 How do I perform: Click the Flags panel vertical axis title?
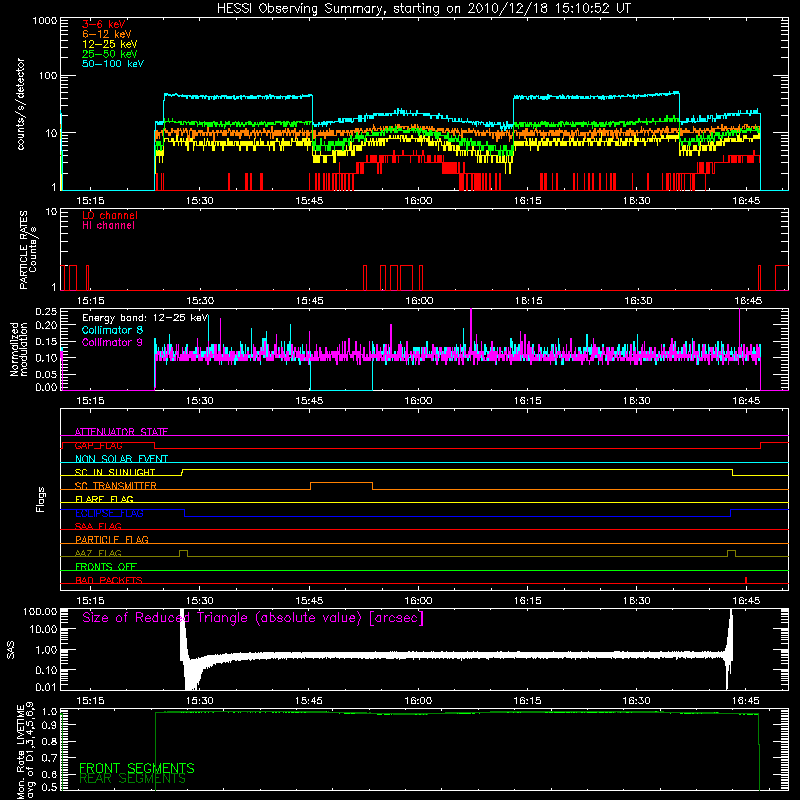[x=41, y=499]
